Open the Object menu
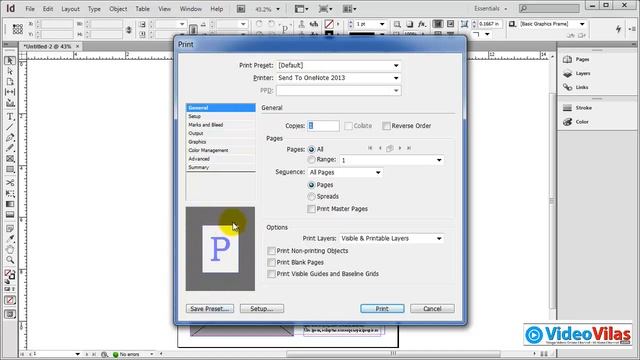This screenshot has width=640, height=360. point(118,9)
